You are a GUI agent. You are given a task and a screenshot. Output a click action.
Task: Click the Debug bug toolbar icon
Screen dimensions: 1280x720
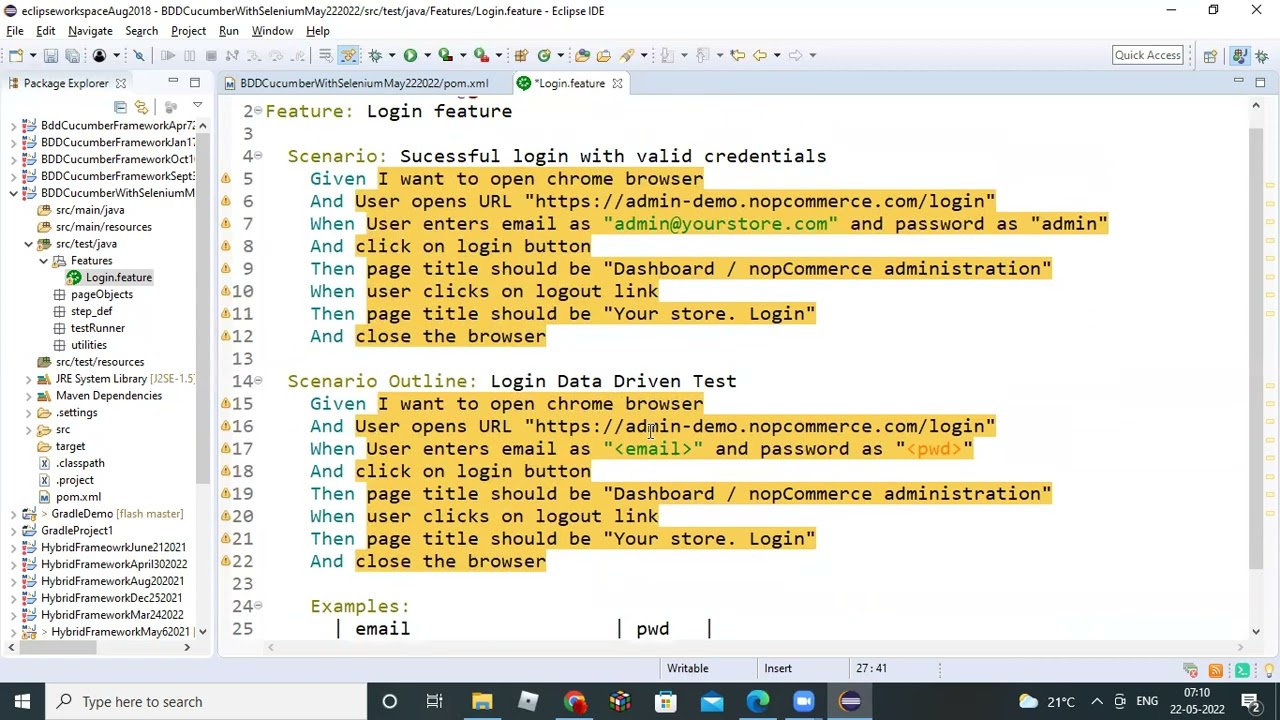pyautogui.click(x=375, y=55)
